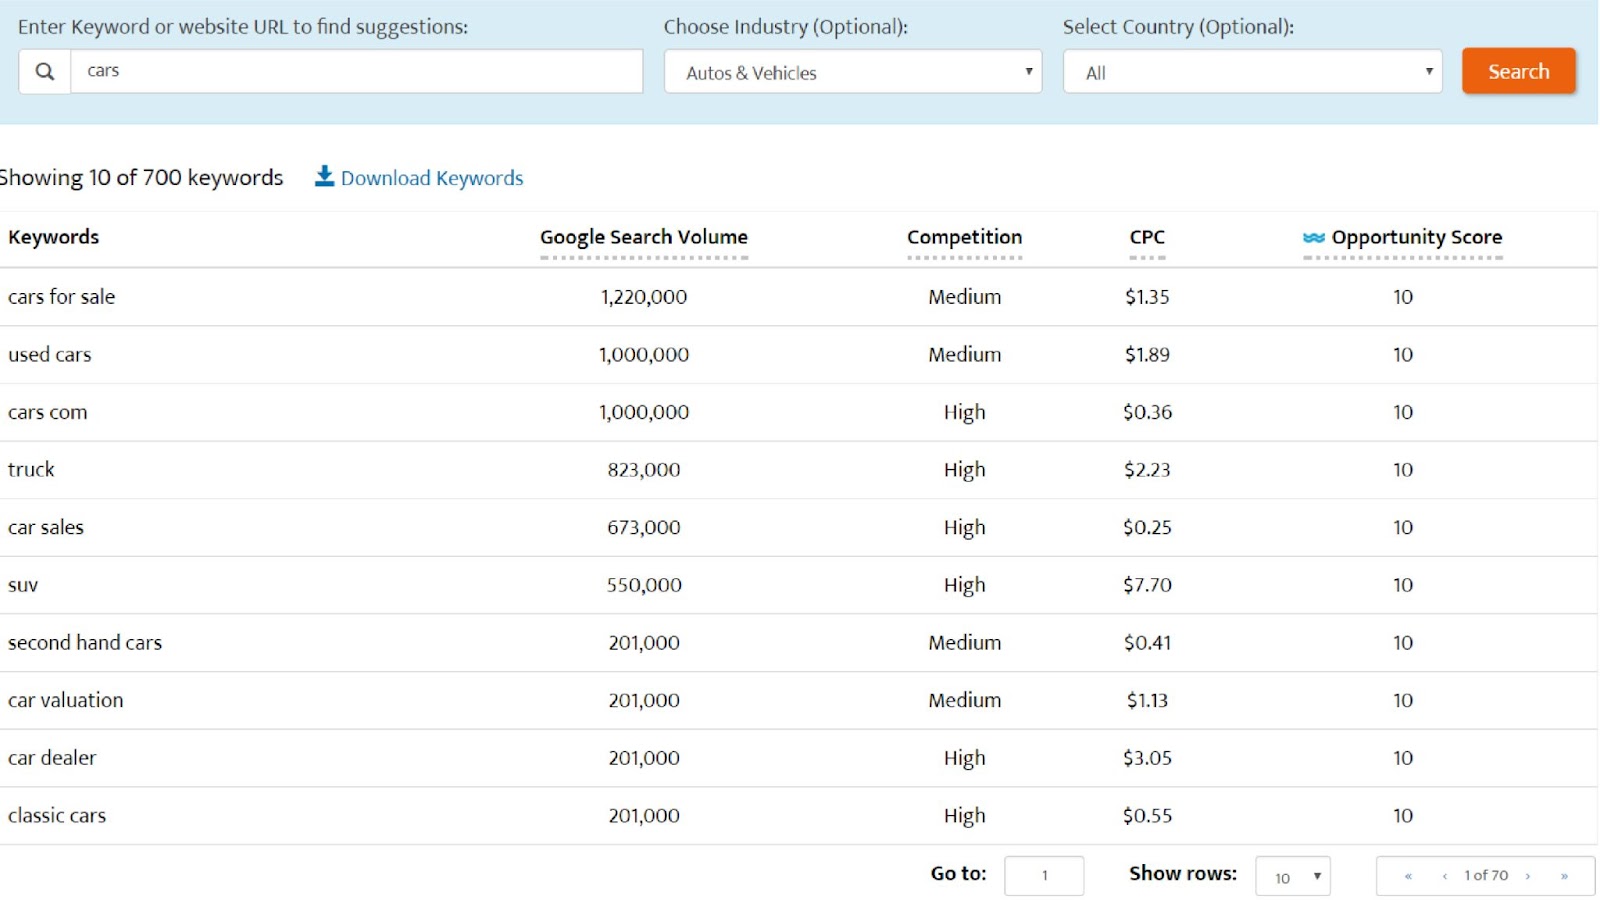The image size is (1600, 900).
Task: Open the Show rows dropdown
Action: [x=1293, y=875]
